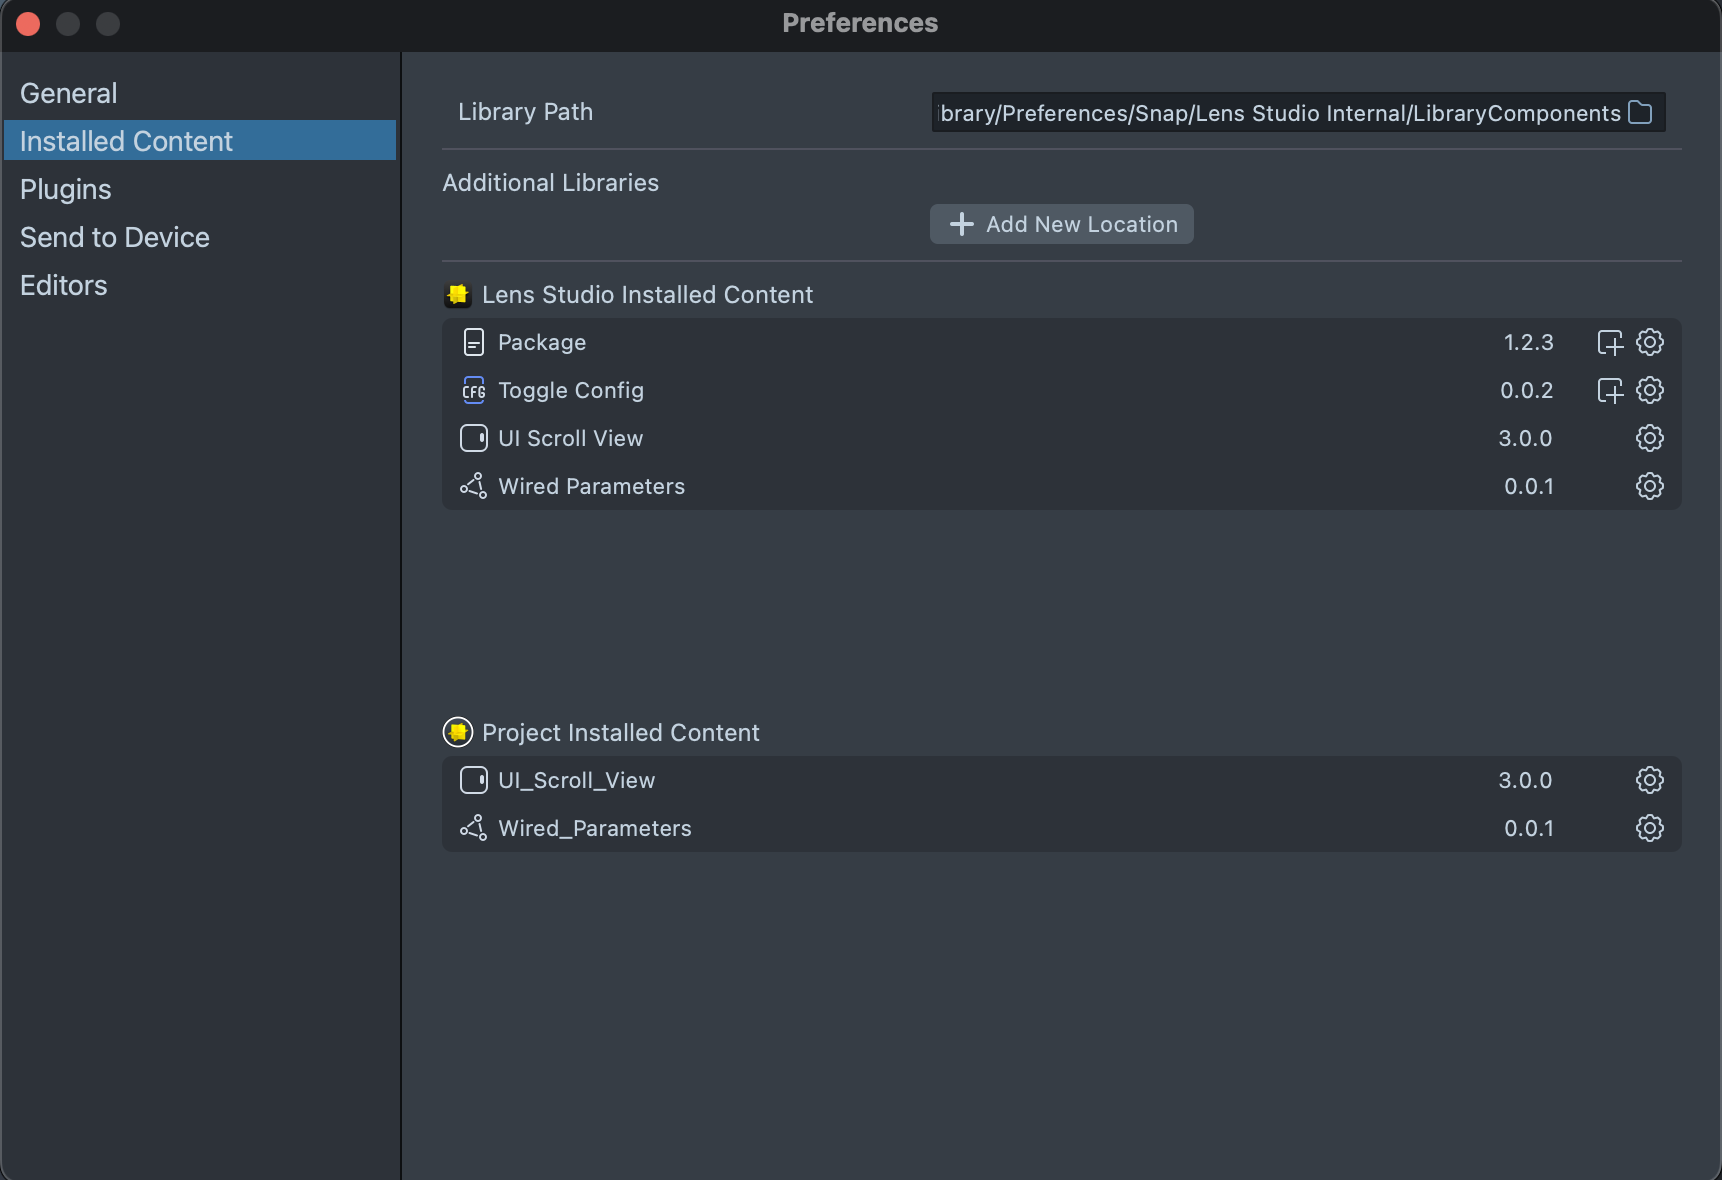
Task: Click the gear icon for Package
Action: click(x=1649, y=342)
